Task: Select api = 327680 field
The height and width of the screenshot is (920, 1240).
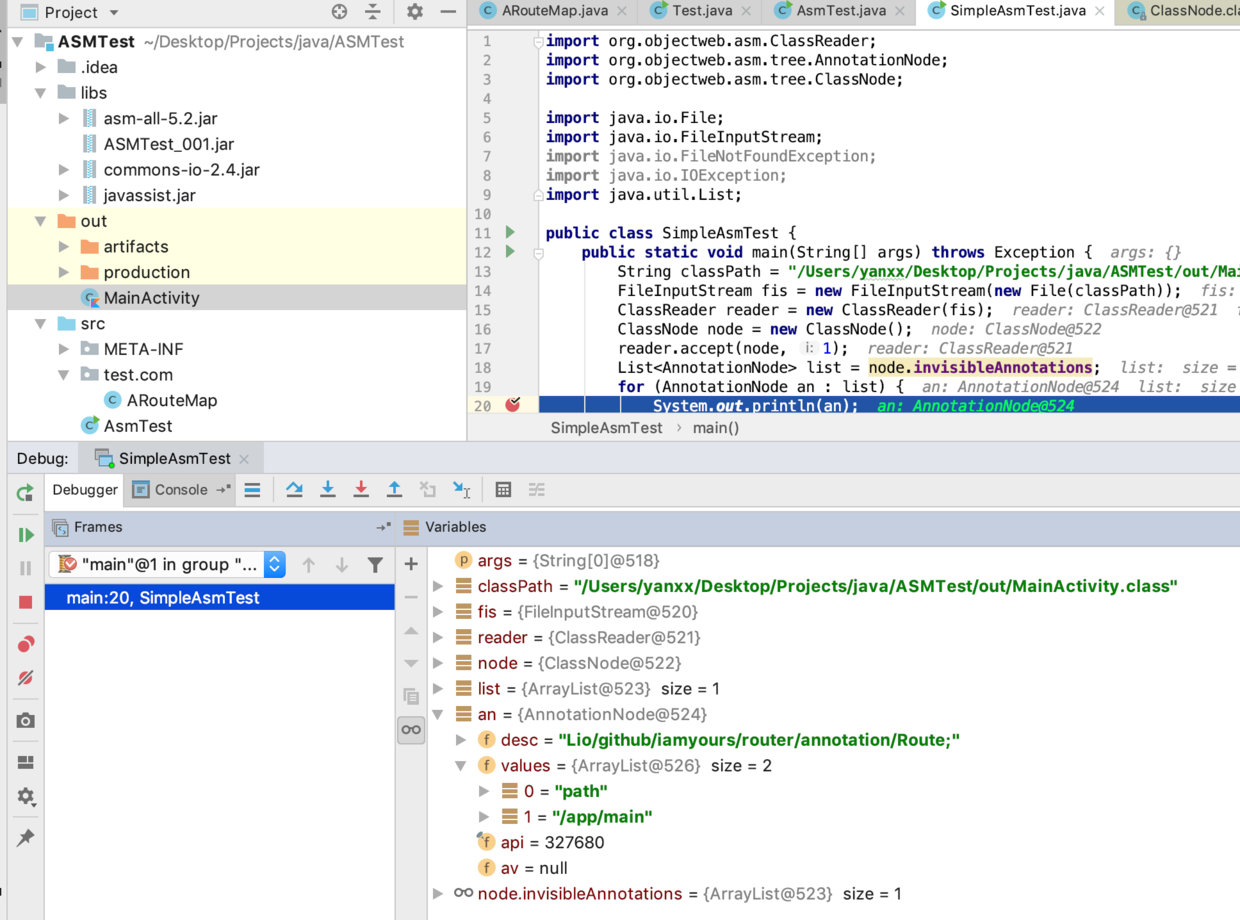Action: click(552, 842)
